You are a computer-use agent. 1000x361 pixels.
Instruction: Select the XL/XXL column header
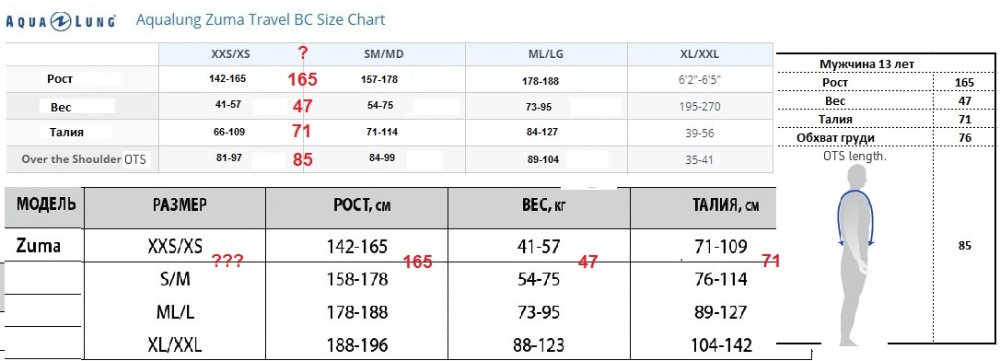(x=700, y=55)
